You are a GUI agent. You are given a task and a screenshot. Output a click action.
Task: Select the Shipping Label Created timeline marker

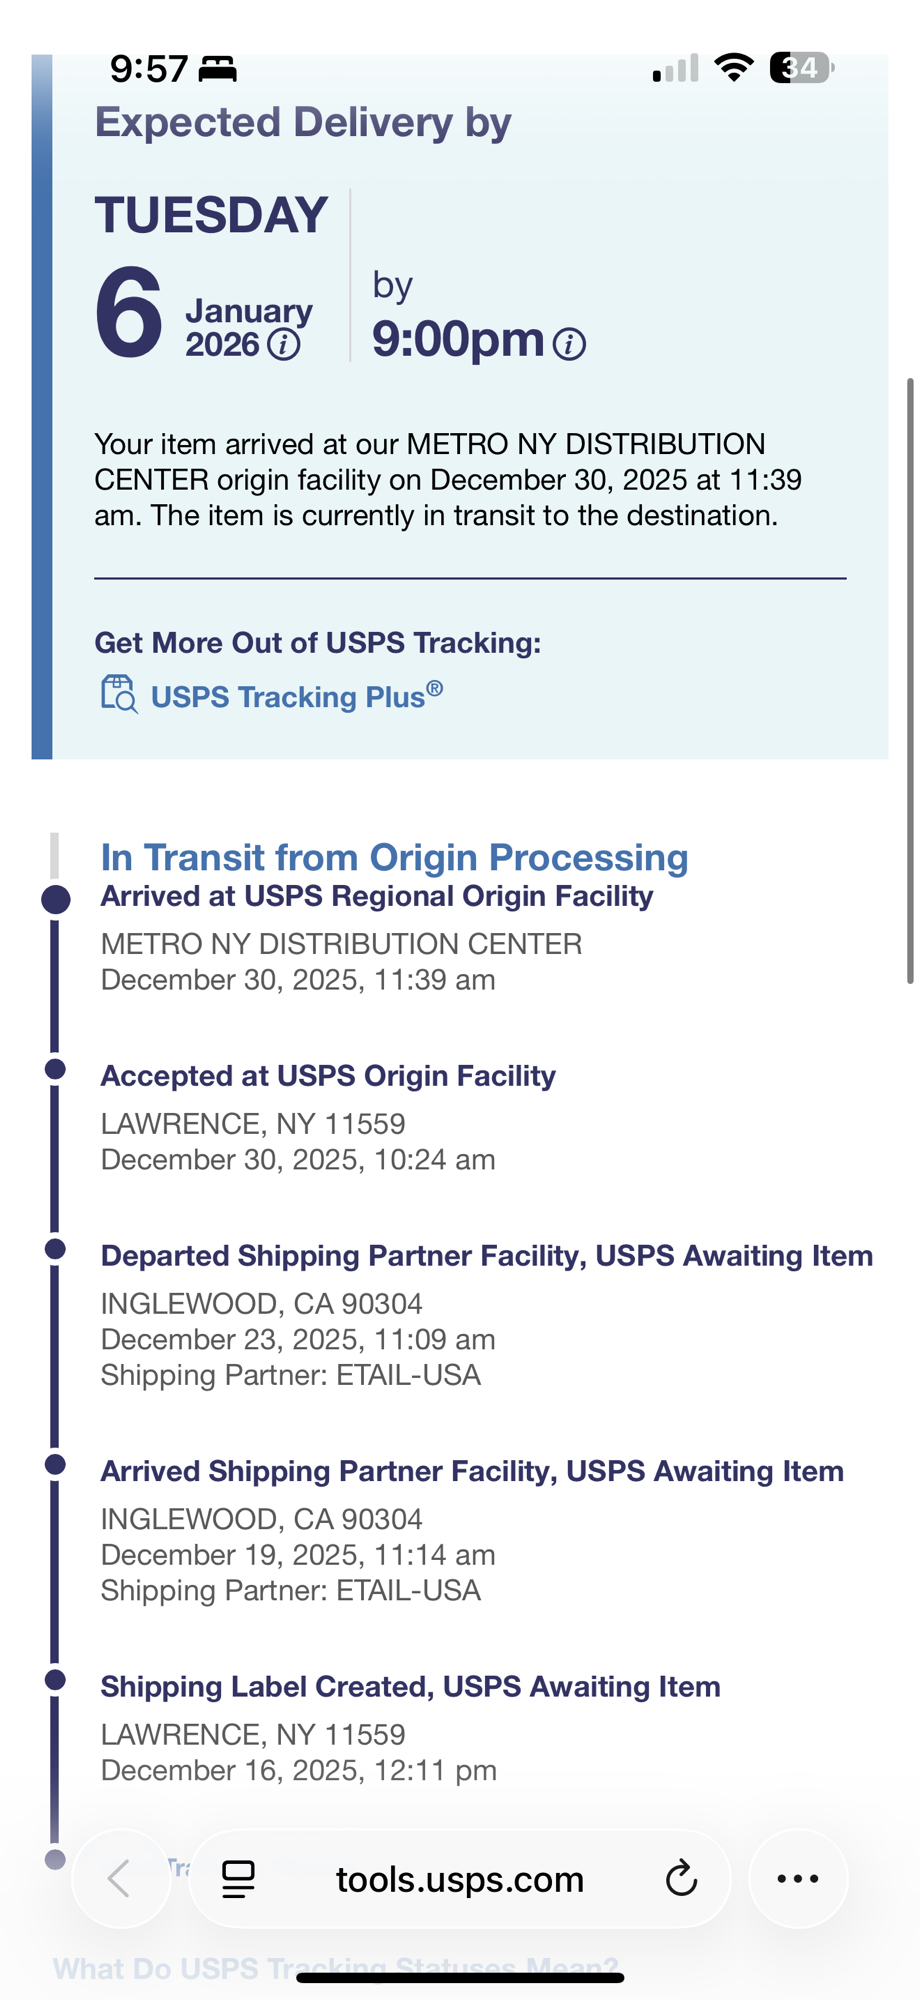point(56,1680)
